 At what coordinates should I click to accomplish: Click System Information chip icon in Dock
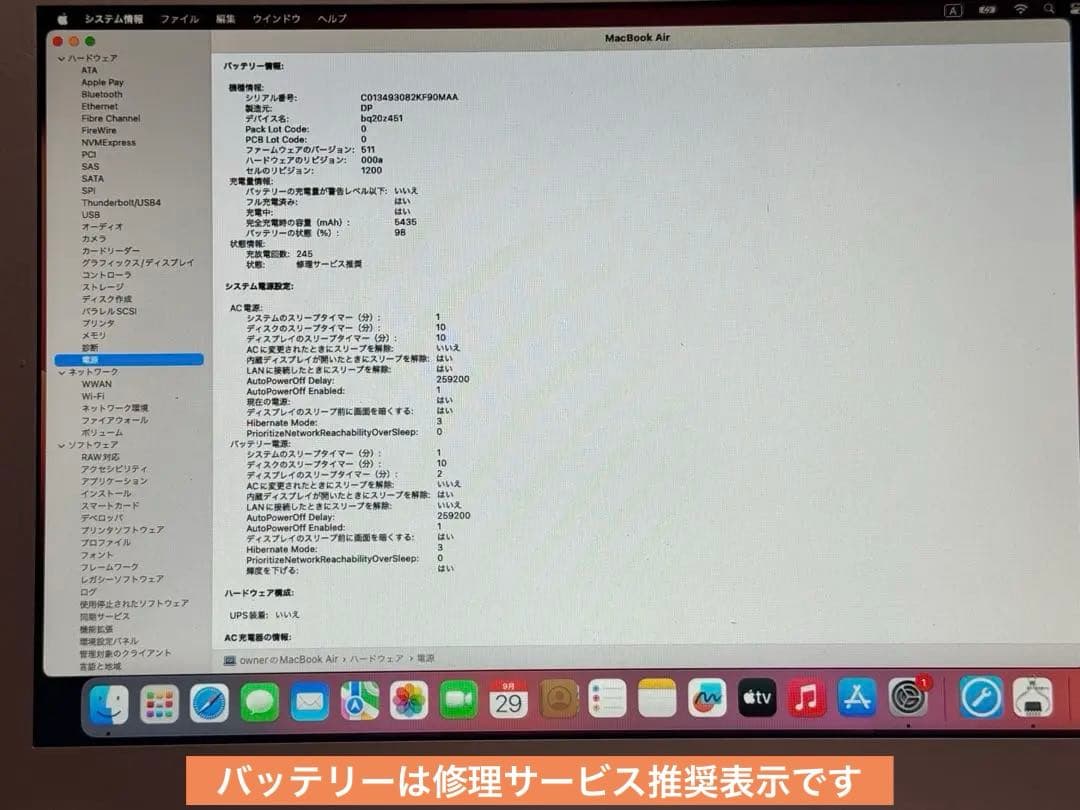(x=1032, y=697)
